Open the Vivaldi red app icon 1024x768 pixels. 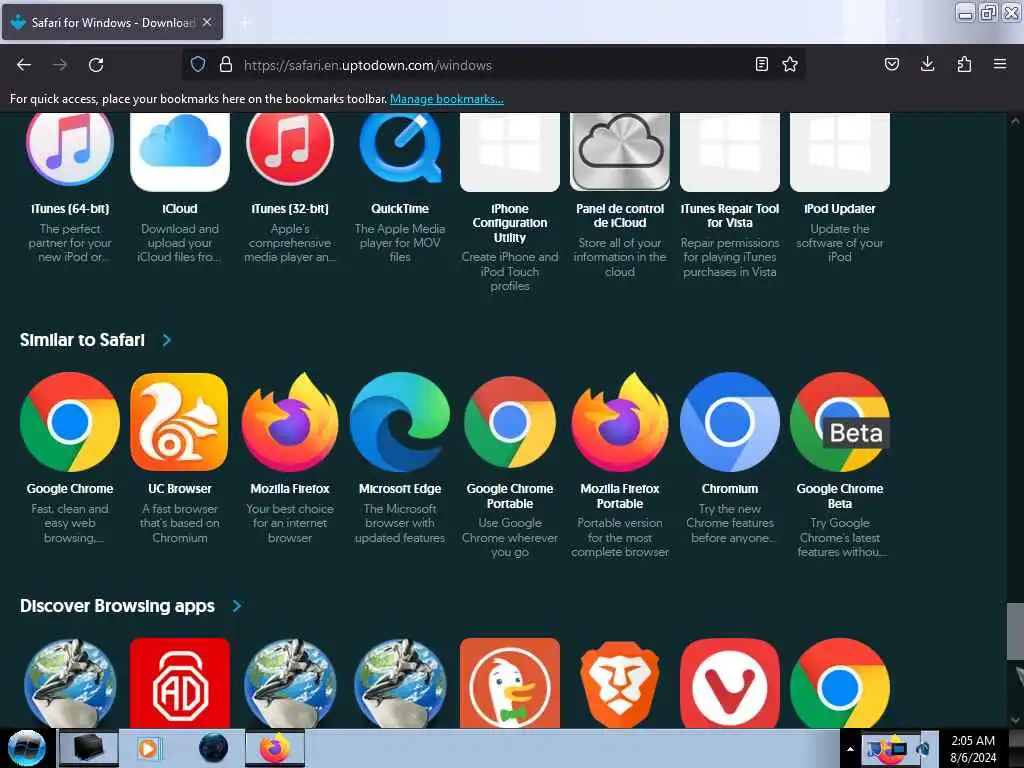[730, 683]
